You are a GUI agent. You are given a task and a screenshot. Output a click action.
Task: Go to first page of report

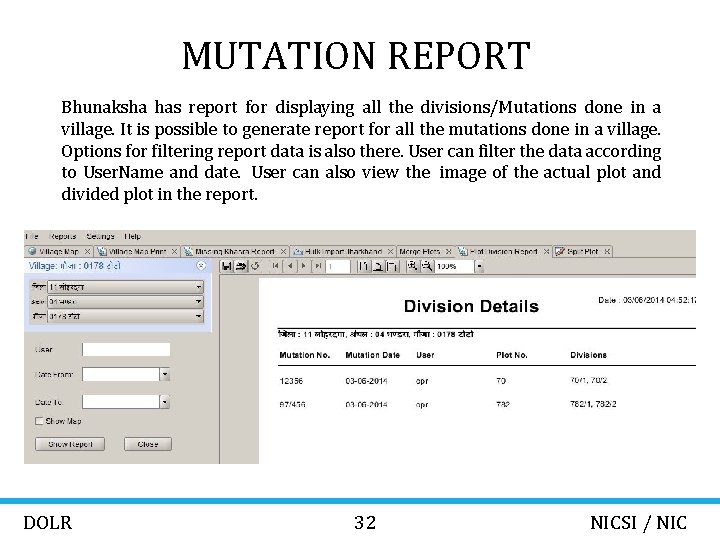(x=275, y=266)
